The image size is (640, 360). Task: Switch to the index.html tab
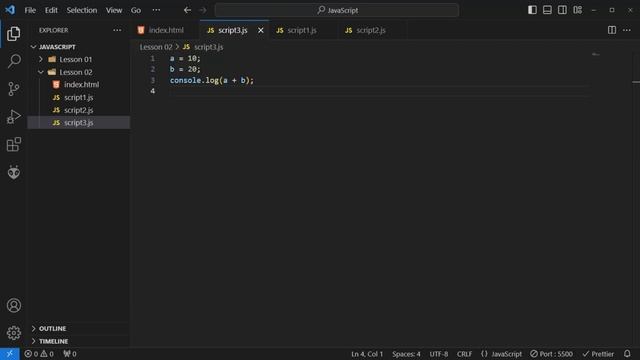[x=165, y=30]
